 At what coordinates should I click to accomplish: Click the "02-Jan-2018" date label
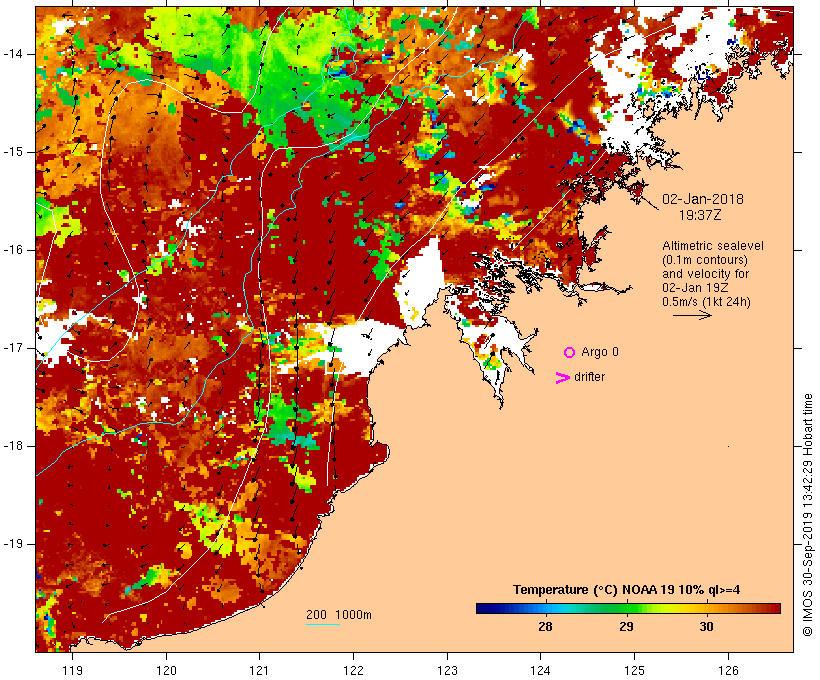tap(703, 199)
